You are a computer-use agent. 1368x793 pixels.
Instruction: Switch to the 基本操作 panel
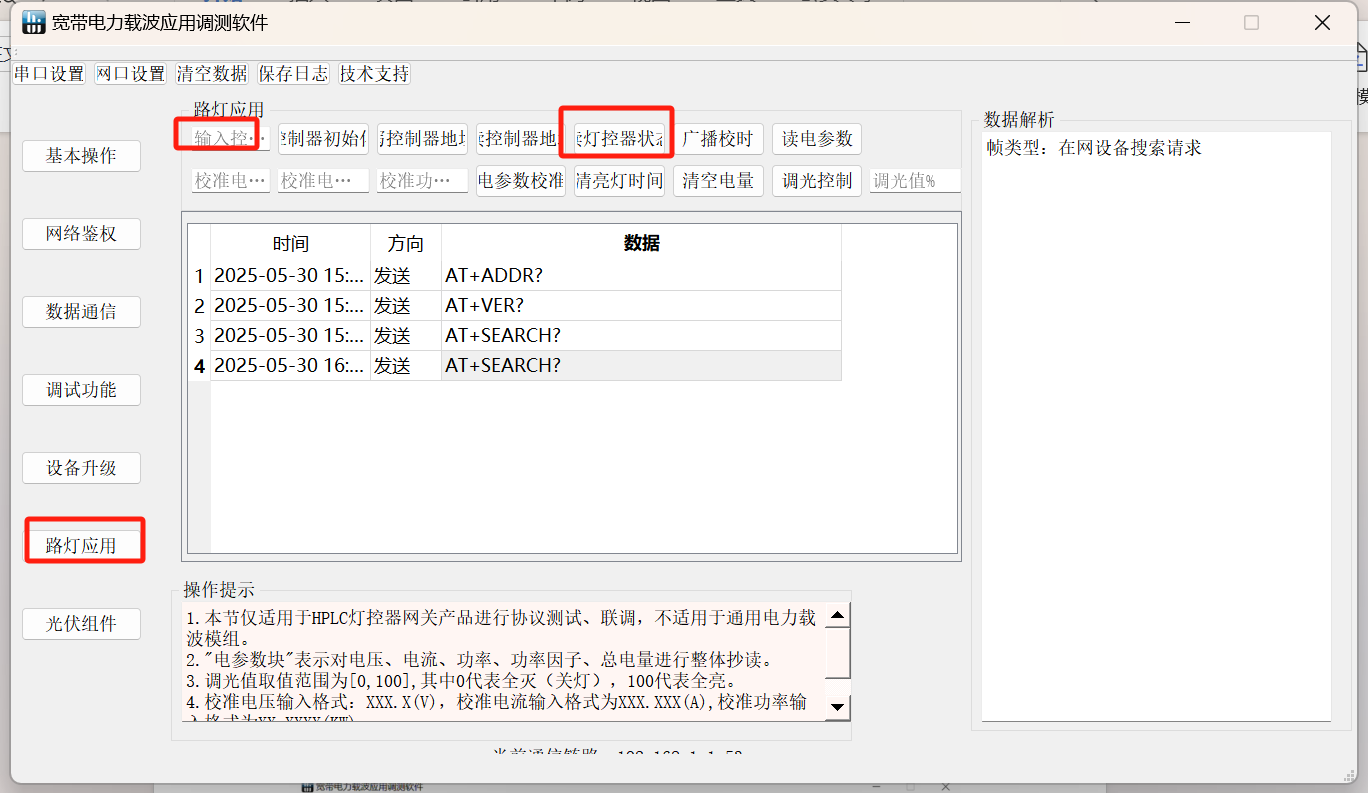click(x=81, y=155)
